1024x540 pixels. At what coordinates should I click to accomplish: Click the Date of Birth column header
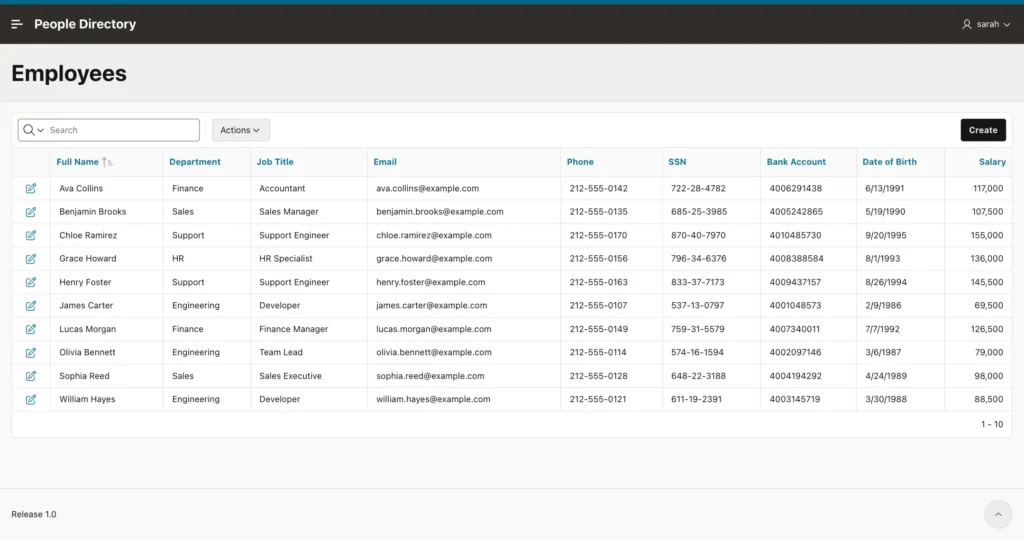pyautogui.click(x=889, y=162)
